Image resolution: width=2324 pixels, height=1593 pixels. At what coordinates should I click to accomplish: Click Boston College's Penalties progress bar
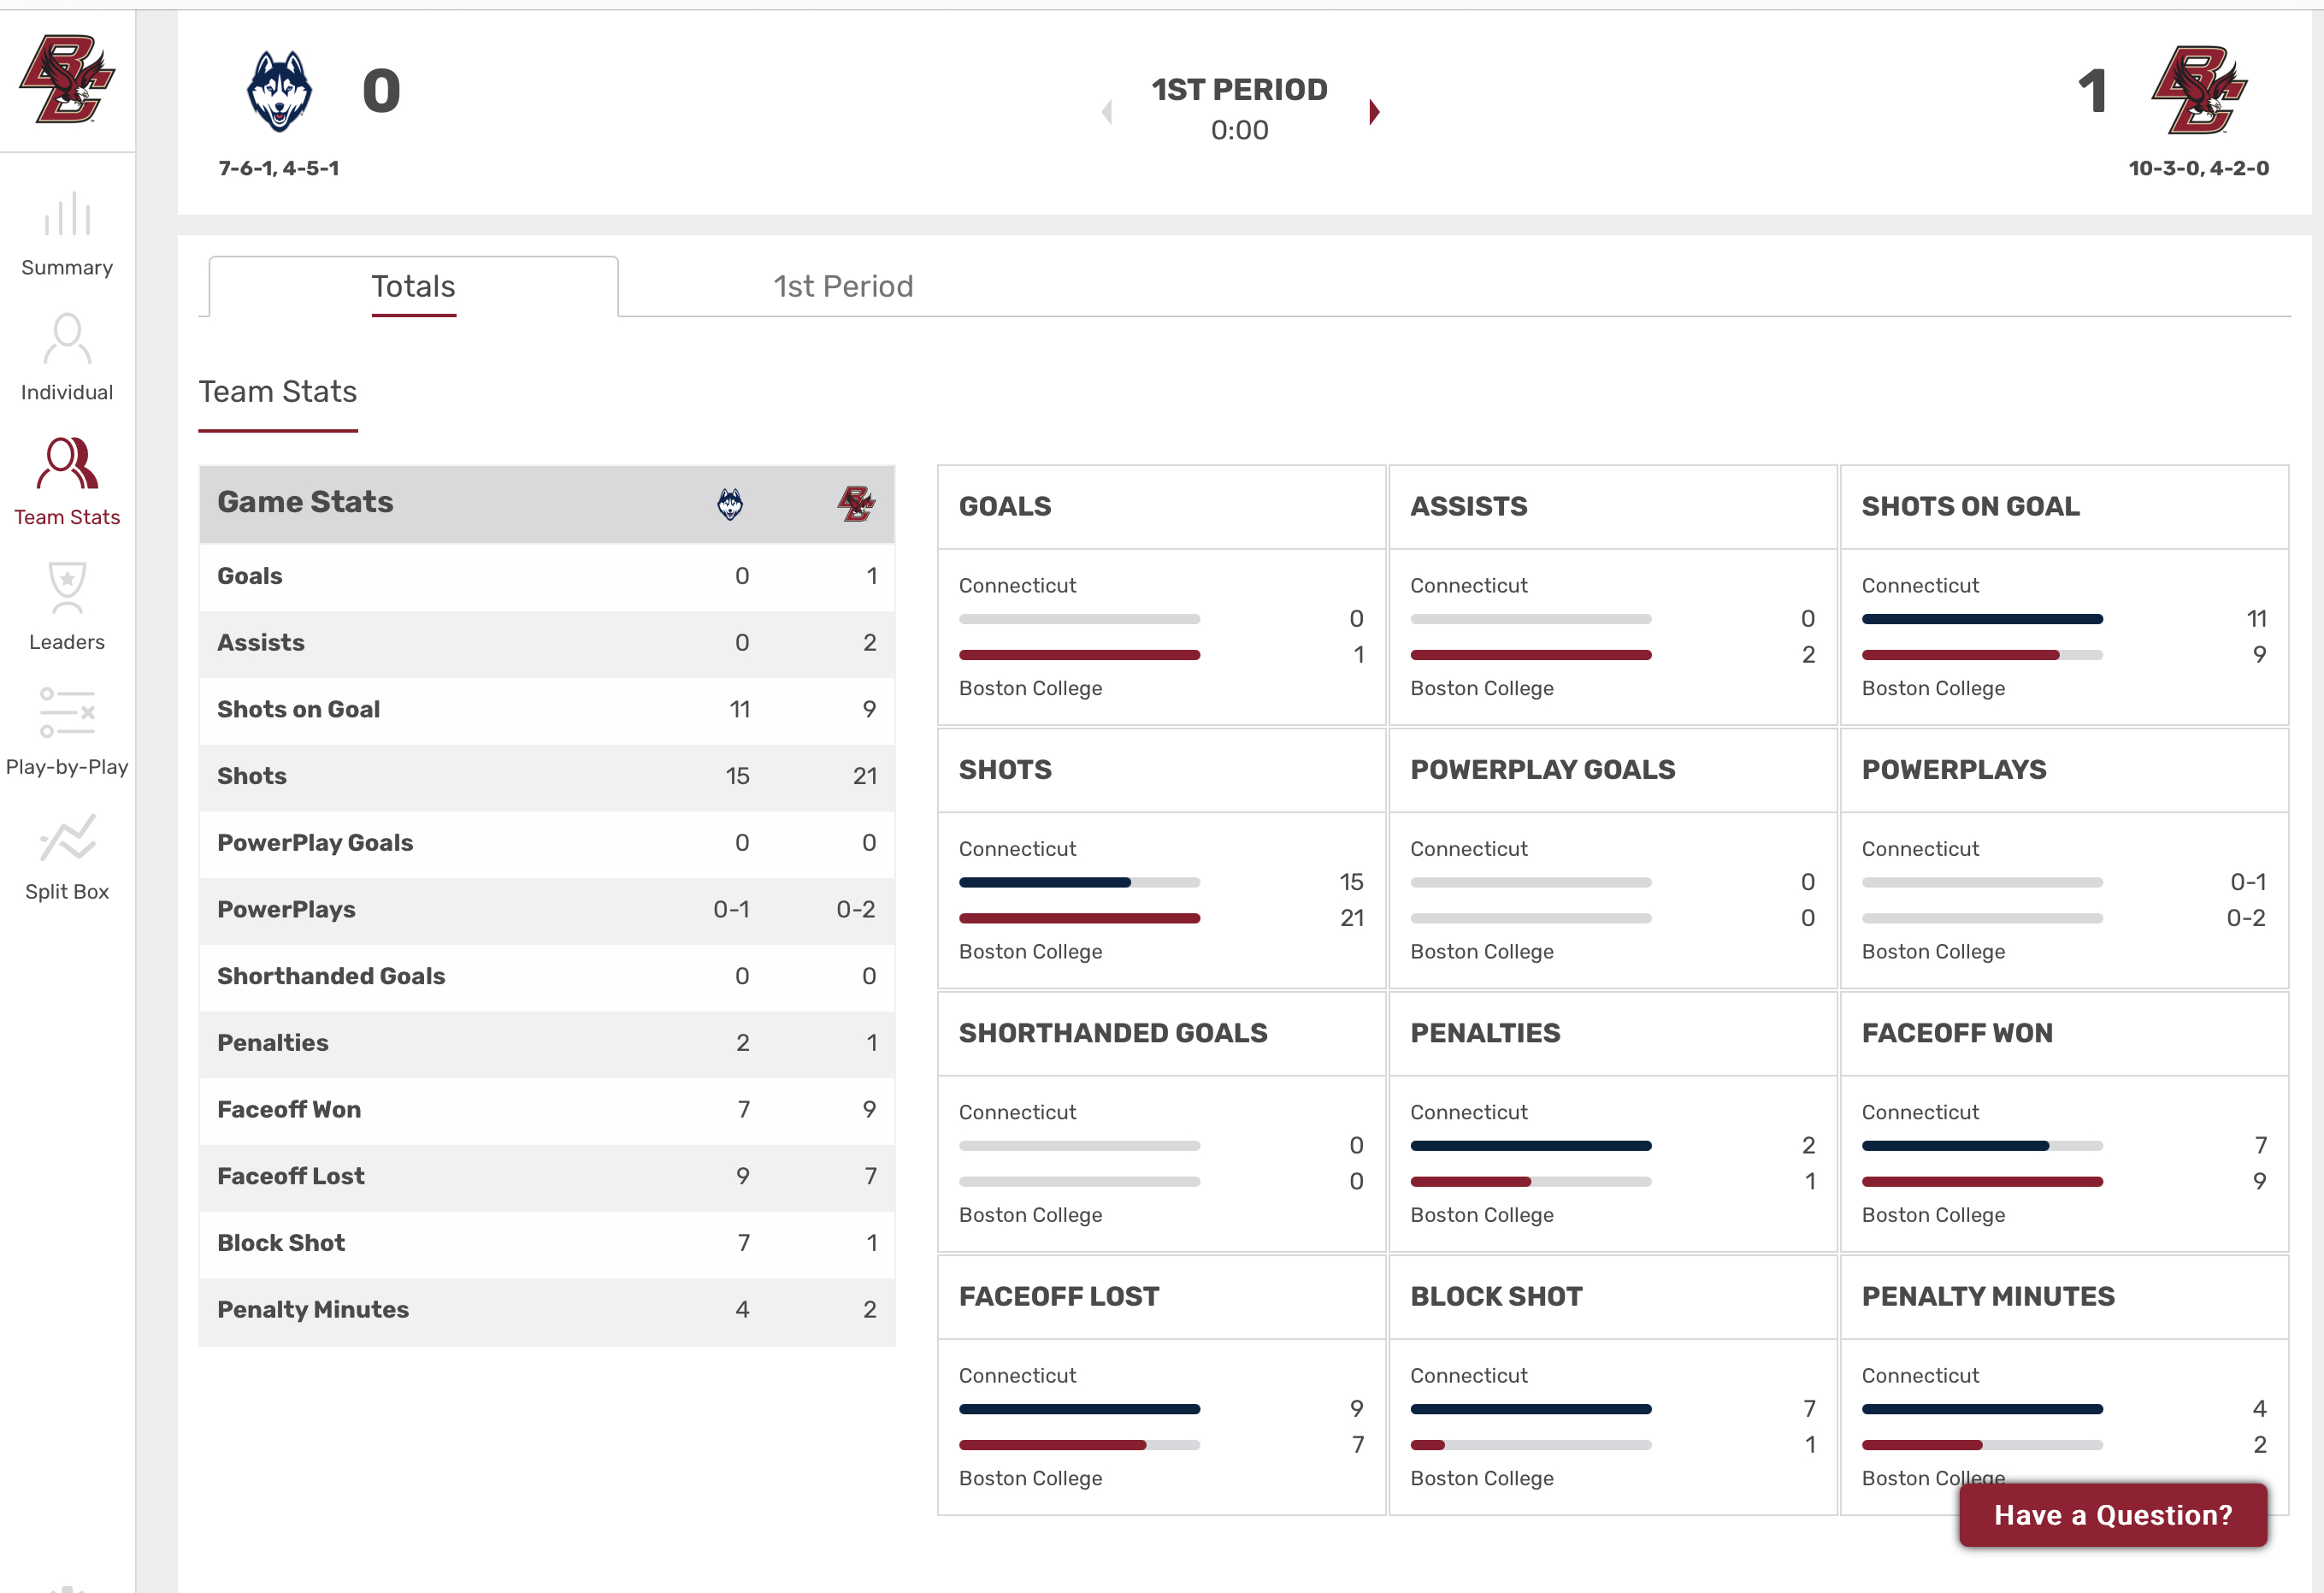[x=1530, y=1181]
